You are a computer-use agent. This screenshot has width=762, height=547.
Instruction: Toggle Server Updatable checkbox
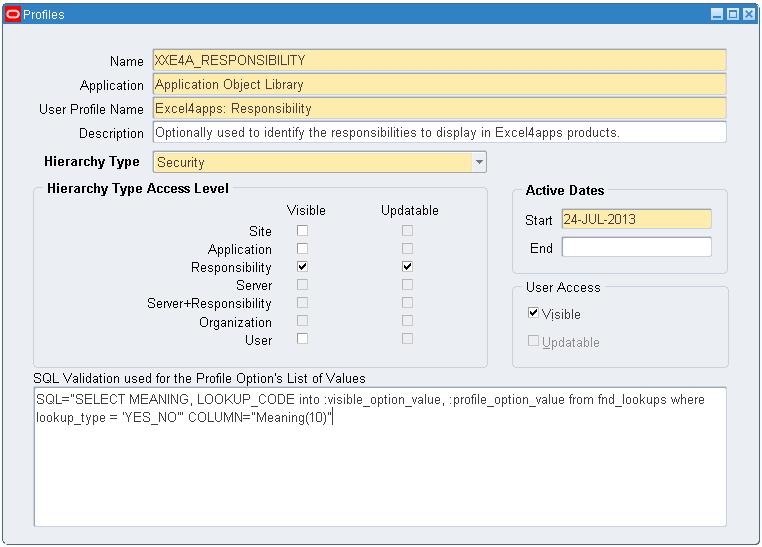(x=407, y=284)
